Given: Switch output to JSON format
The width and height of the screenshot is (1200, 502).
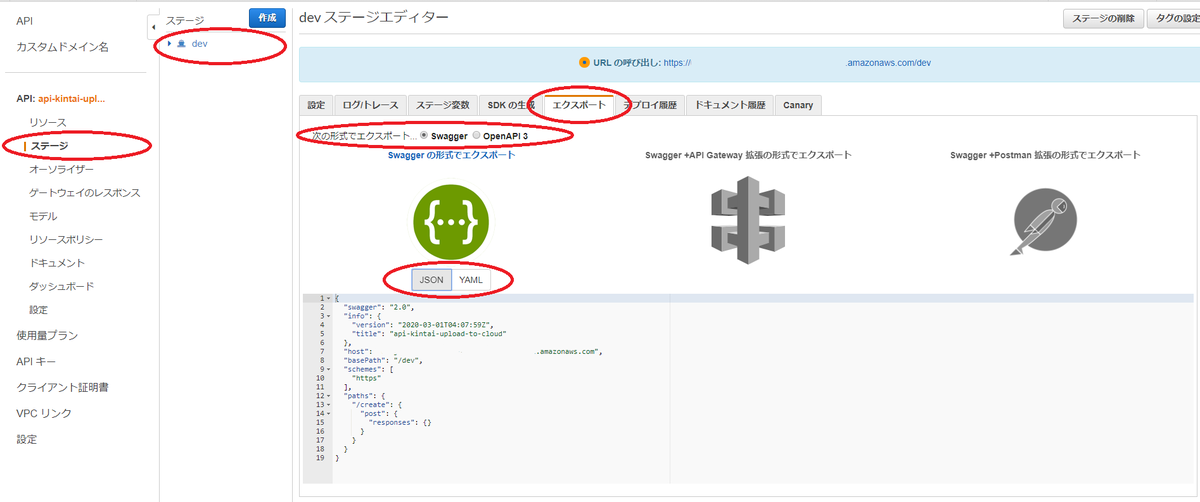Looking at the screenshot, I should (x=431, y=280).
